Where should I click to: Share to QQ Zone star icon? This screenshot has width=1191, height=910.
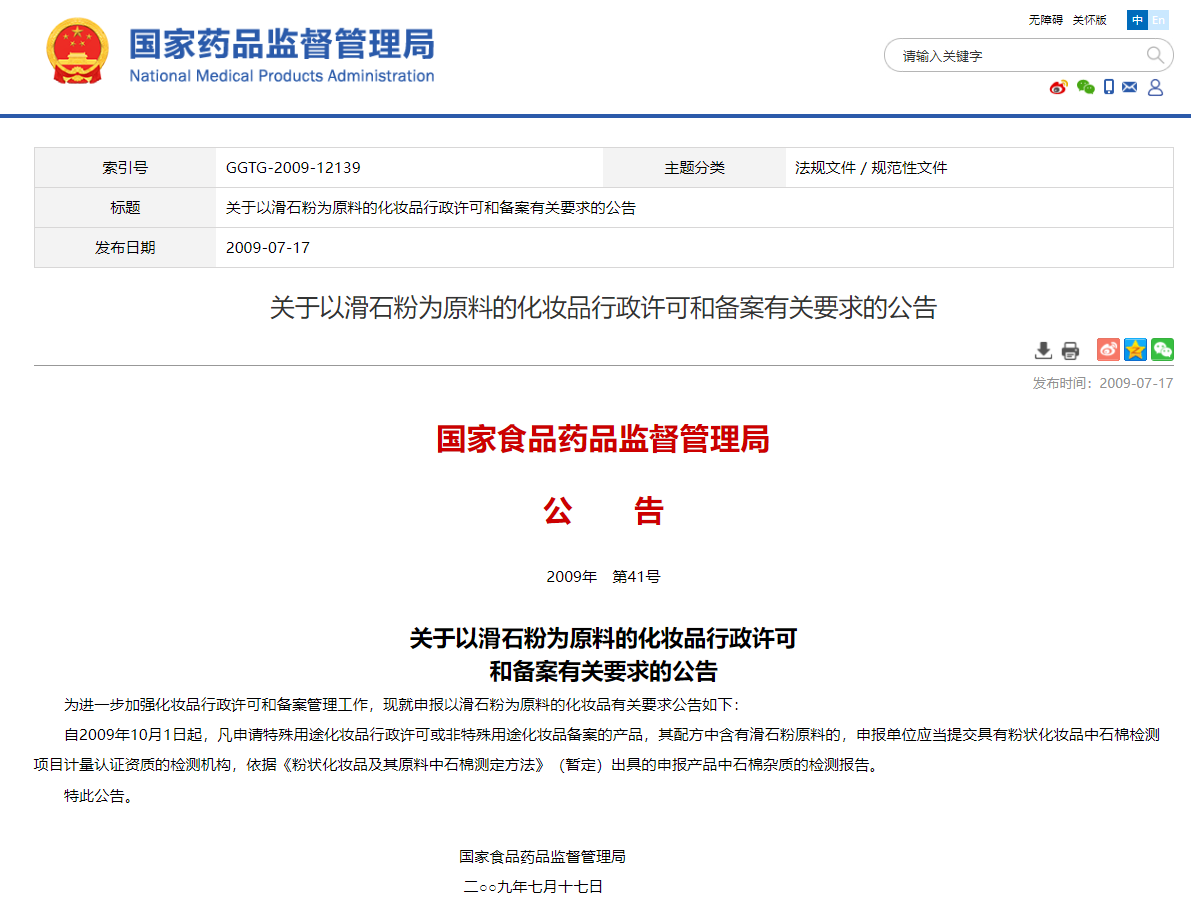(x=1135, y=349)
